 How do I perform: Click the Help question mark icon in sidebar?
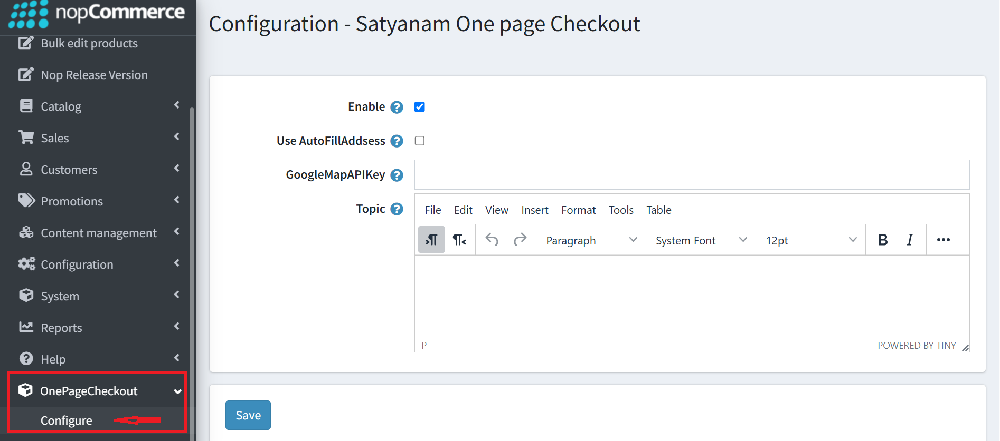(x=26, y=359)
